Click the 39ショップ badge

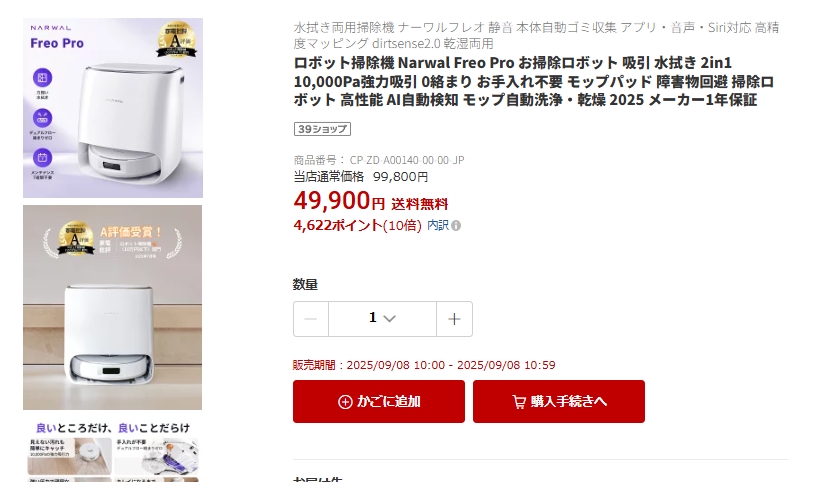click(x=322, y=129)
